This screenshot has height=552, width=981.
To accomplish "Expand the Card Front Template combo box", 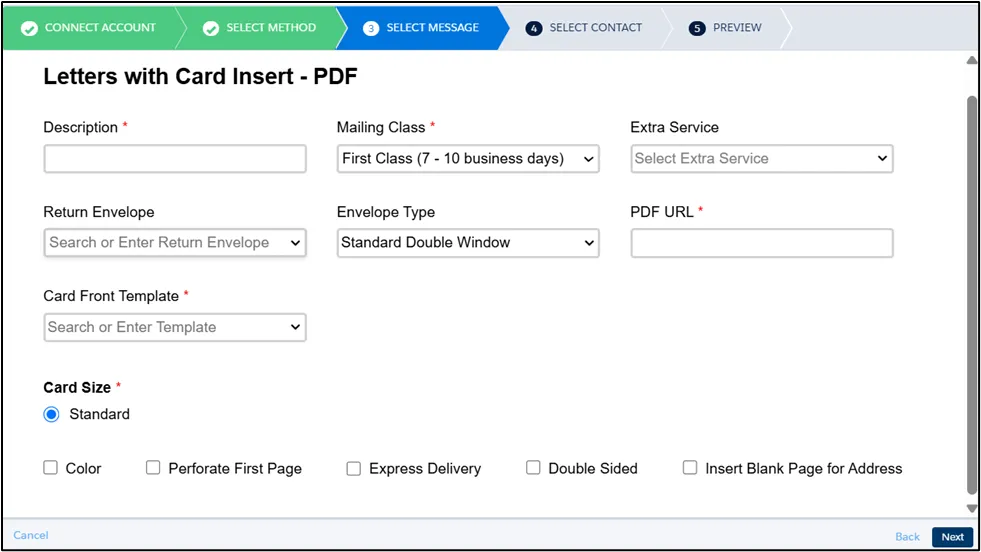I will (175, 328).
